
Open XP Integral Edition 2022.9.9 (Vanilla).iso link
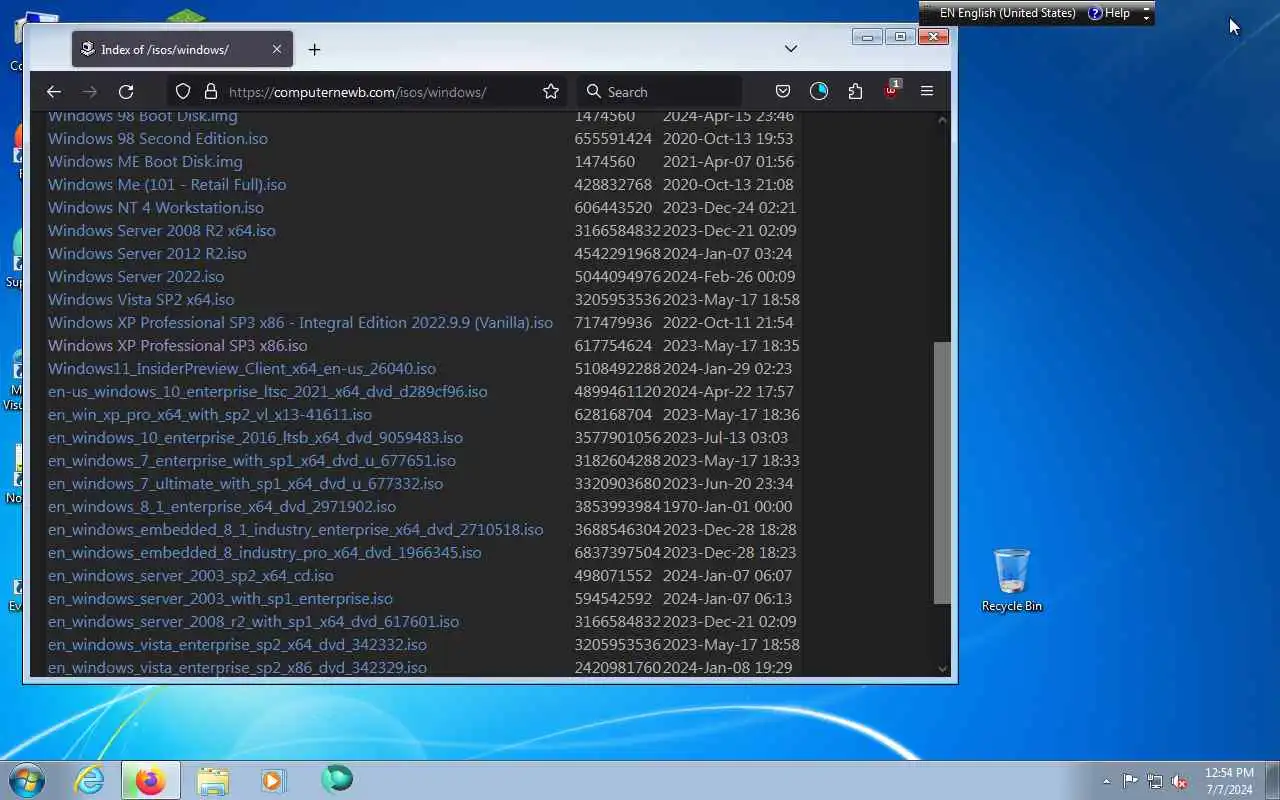point(300,323)
